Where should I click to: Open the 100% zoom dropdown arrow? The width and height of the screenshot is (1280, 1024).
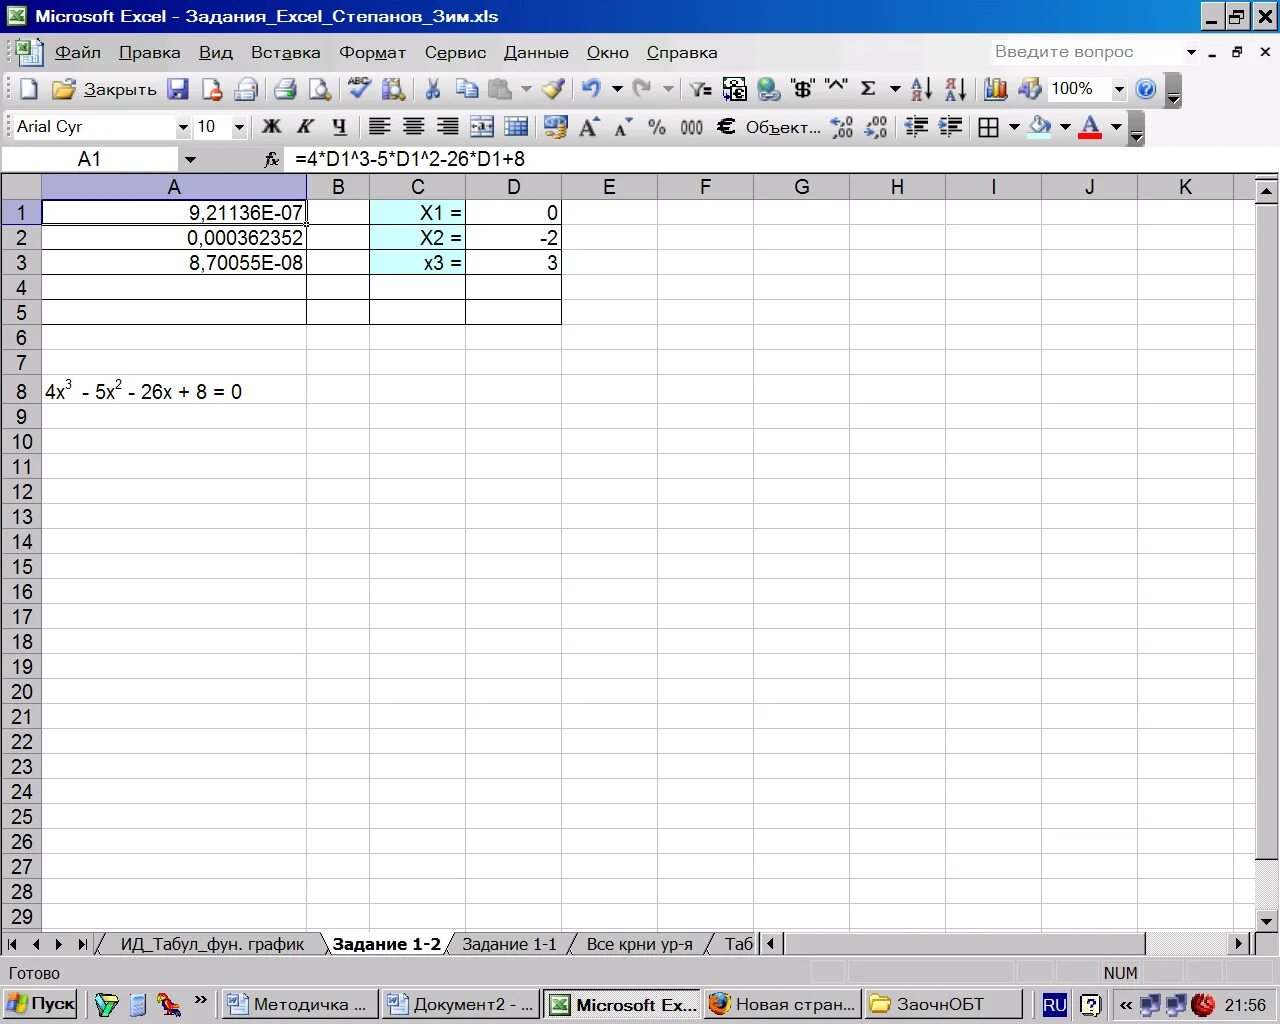click(1119, 89)
